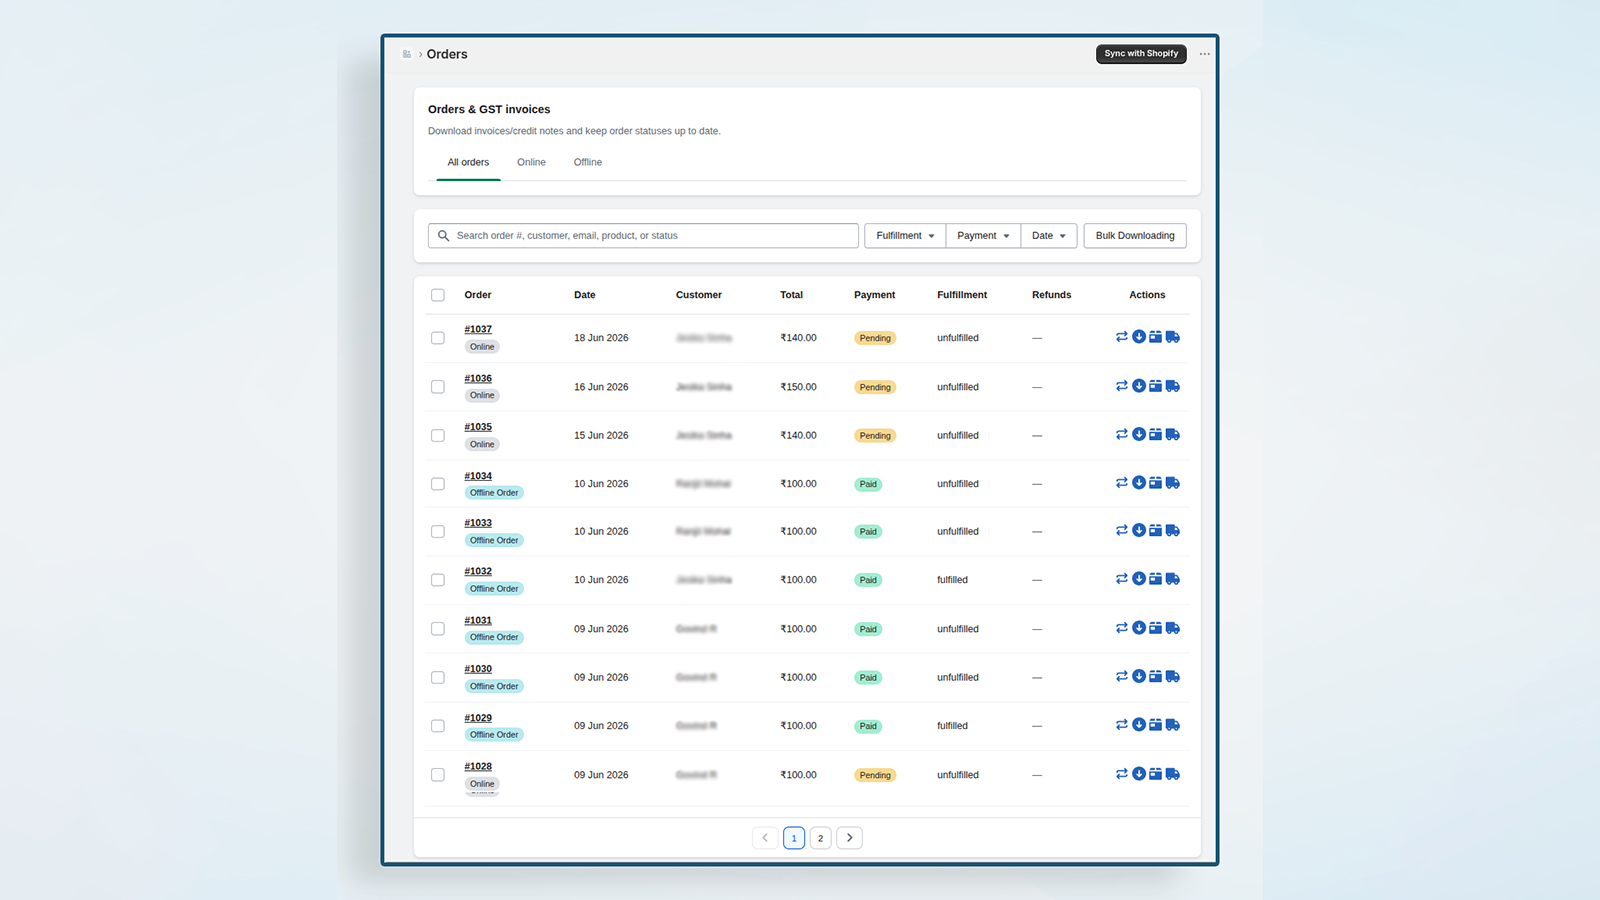This screenshot has width=1600, height=900.
Task: Go to the next page arrow
Action: (x=850, y=838)
